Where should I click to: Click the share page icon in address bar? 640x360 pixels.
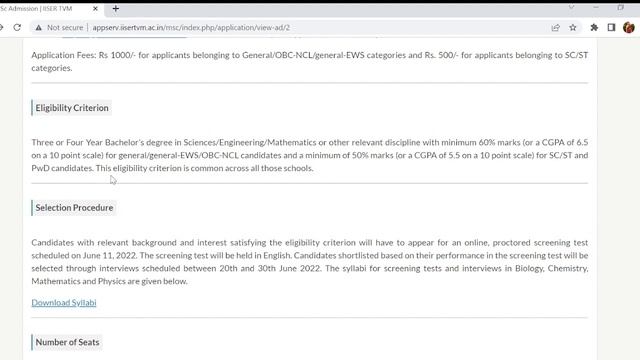pyautogui.click(x=556, y=27)
